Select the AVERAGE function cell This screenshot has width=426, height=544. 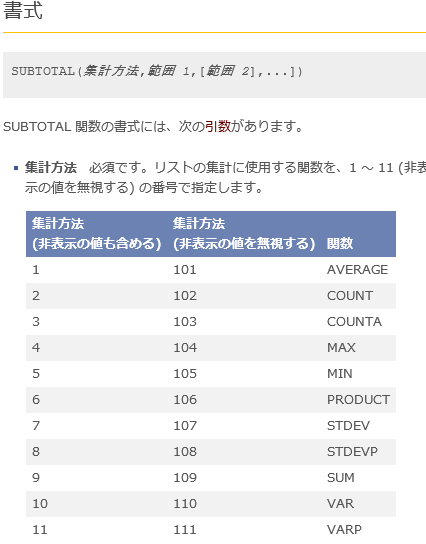click(x=357, y=270)
